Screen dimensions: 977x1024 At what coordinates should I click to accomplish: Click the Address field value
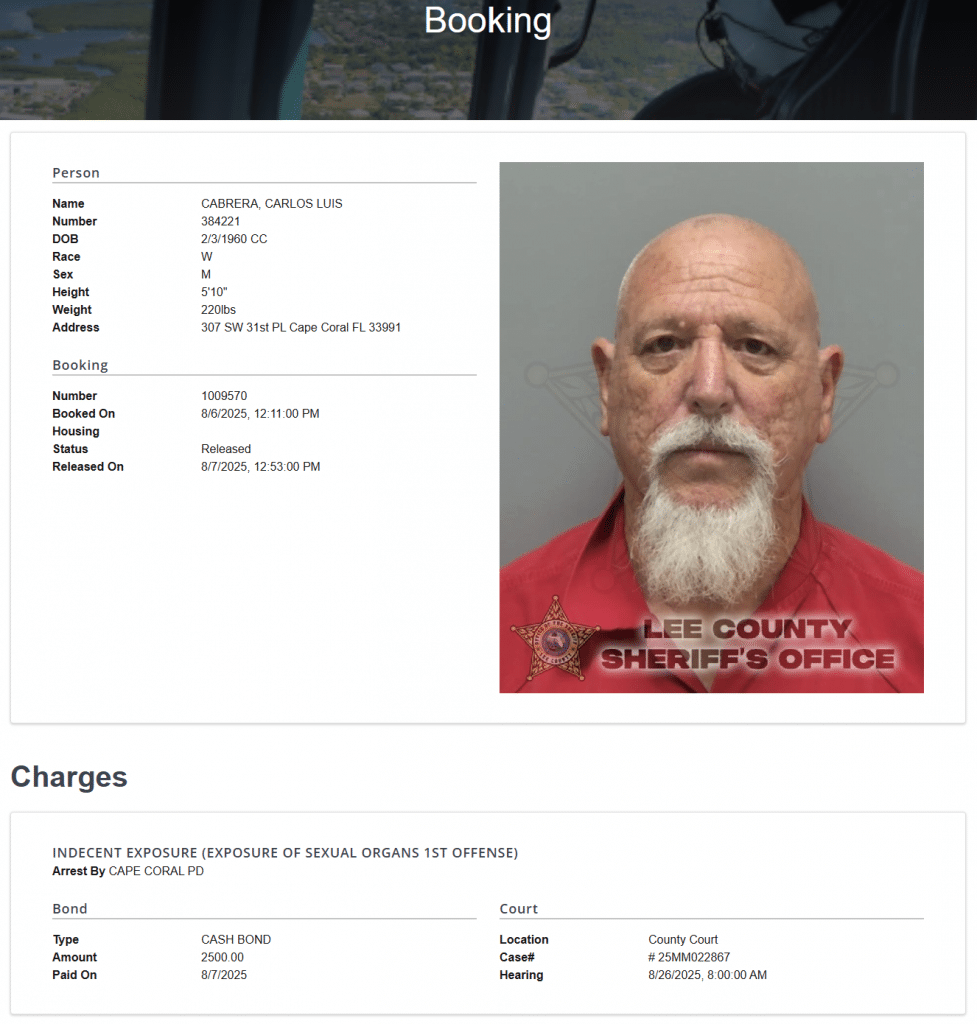[x=301, y=327]
